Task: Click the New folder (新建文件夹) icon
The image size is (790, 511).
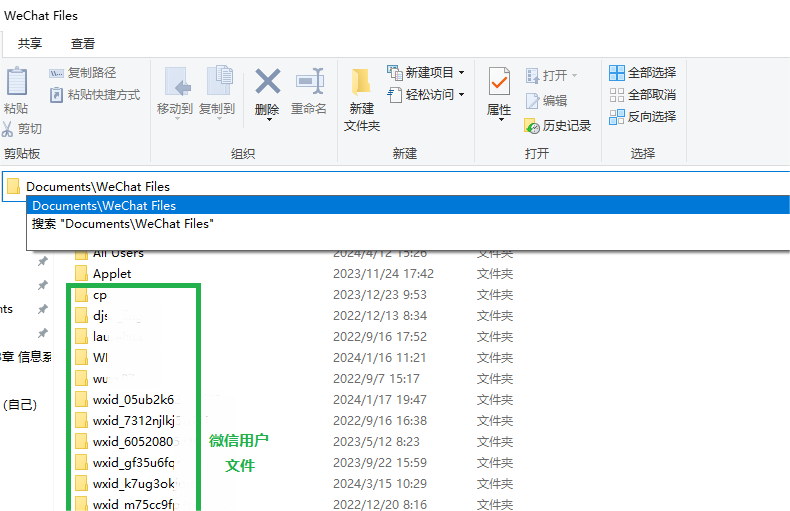Action: pos(361,82)
